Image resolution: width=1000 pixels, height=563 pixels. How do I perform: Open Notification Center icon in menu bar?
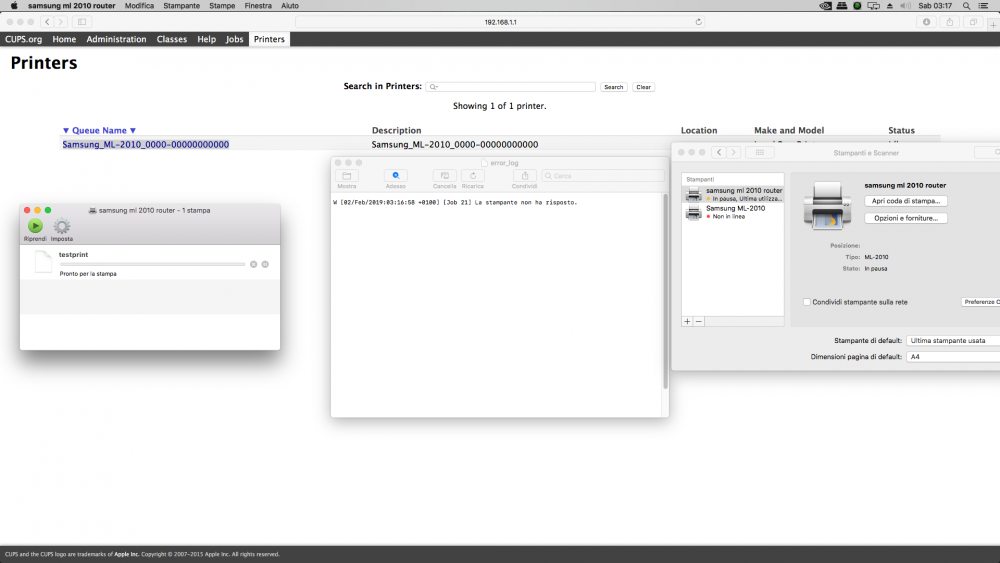984,6
